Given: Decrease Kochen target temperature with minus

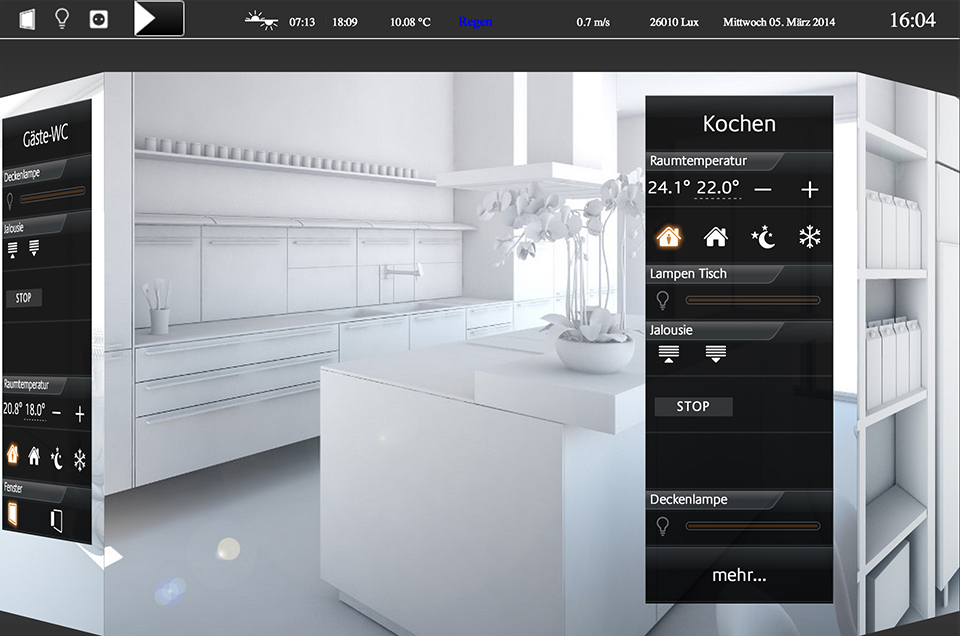Looking at the screenshot, I should pos(763,189).
